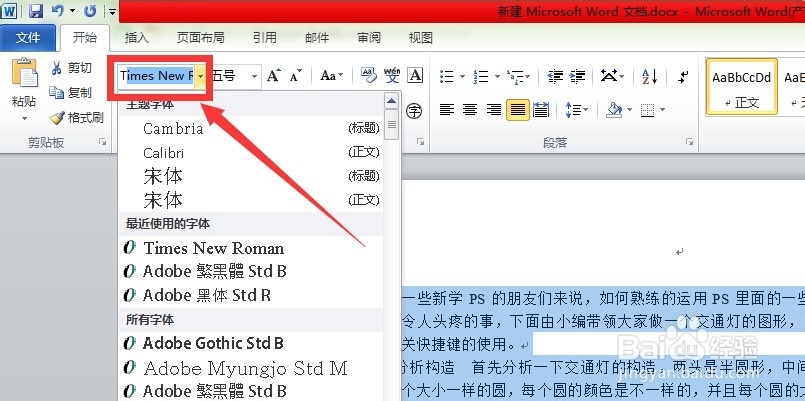The width and height of the screenshot is (805, 401).
Task: Click the font list scrollbar thumb
Action: click(392, 125)
